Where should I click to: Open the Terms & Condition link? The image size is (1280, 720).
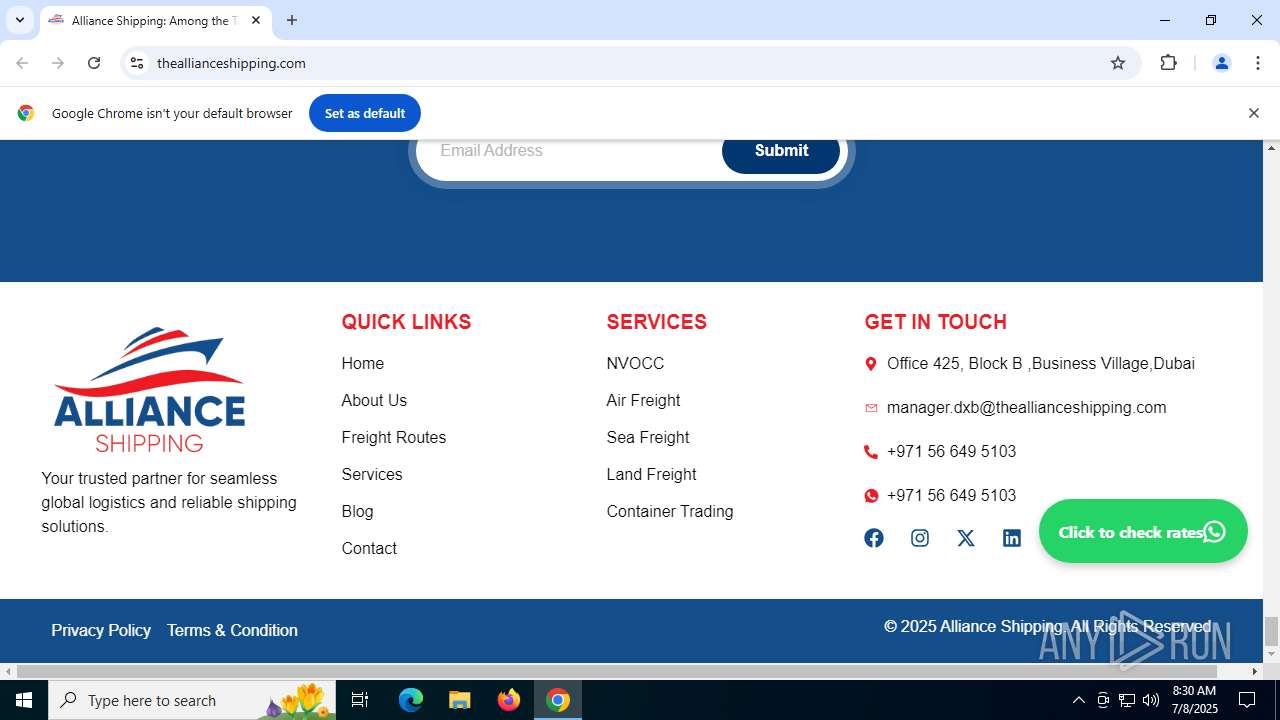click(232, 631)
